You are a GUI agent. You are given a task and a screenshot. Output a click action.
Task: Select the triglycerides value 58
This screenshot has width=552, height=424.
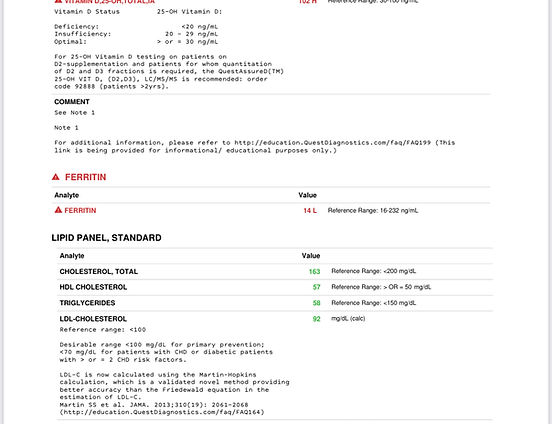point(316,303)
